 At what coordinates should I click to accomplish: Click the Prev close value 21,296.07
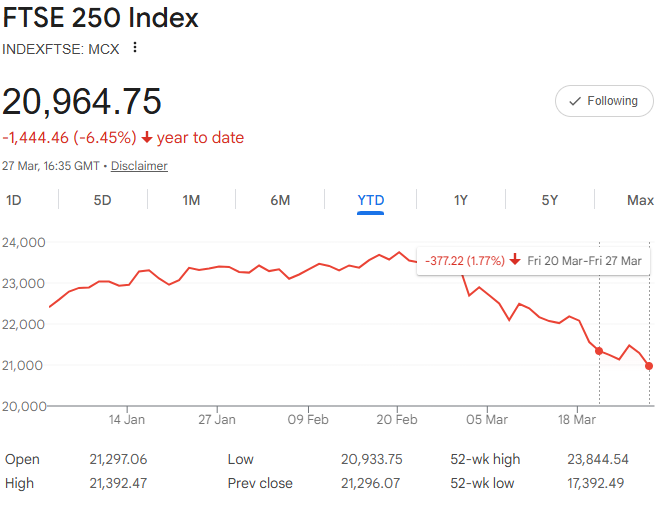click(x=370, y=484)
